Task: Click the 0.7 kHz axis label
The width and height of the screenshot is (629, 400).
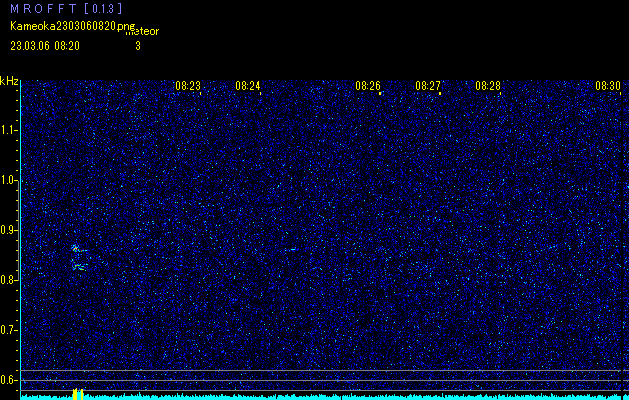Action: [x=9, y=330]
